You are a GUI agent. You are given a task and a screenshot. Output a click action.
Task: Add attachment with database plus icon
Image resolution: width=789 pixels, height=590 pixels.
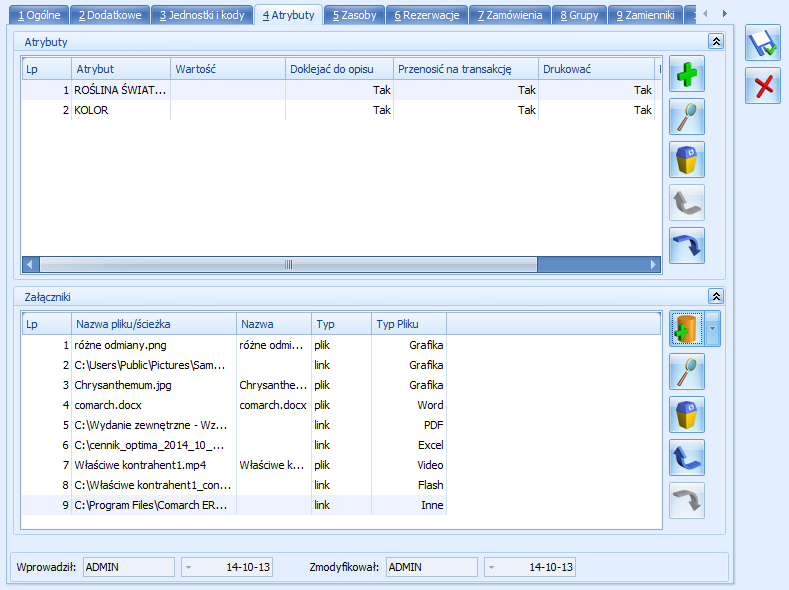pyautogui.click(x=687, y=329)
